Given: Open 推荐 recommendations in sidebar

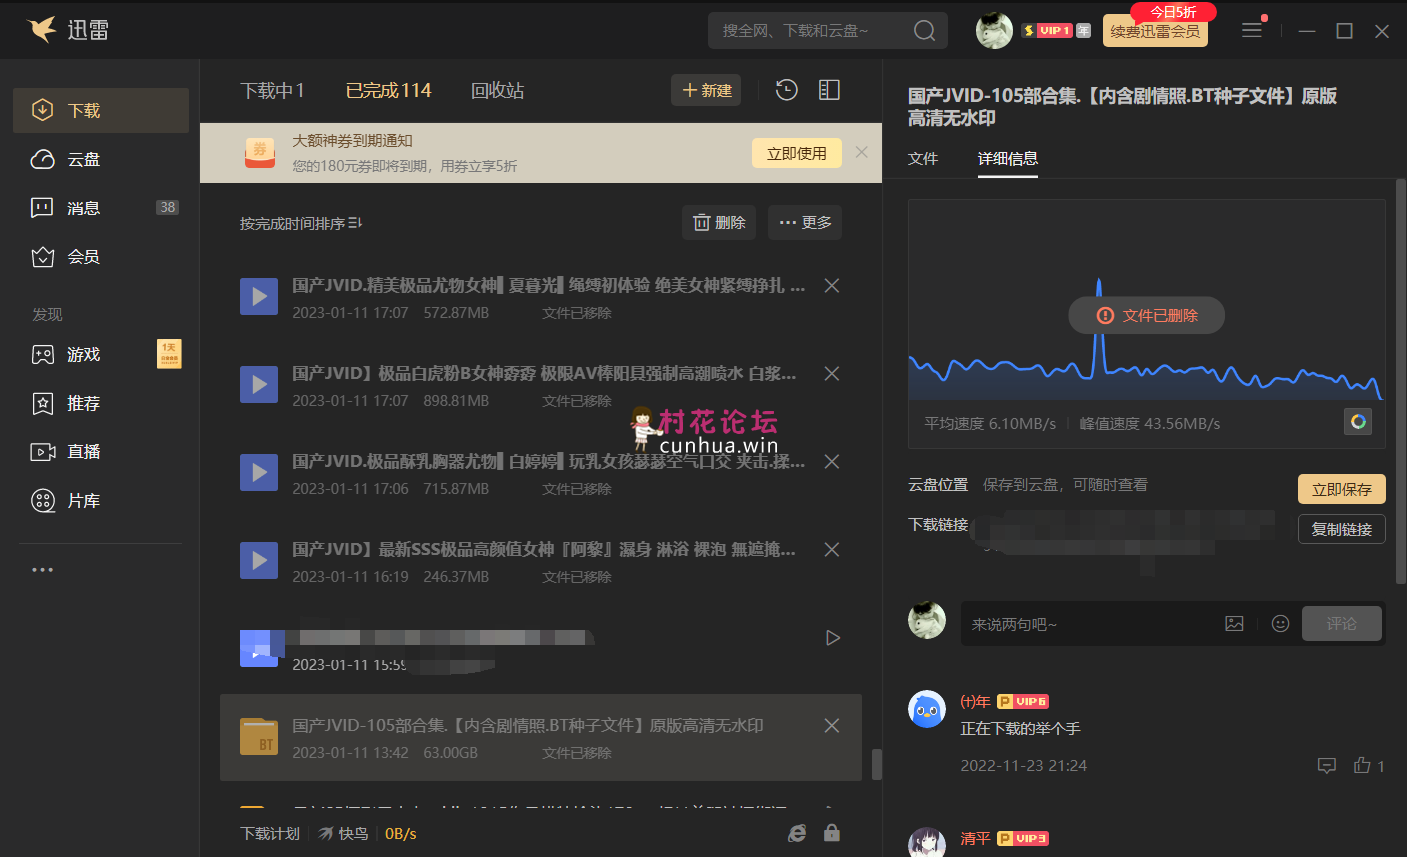Looking at the screenshot, I should (101, 403).
